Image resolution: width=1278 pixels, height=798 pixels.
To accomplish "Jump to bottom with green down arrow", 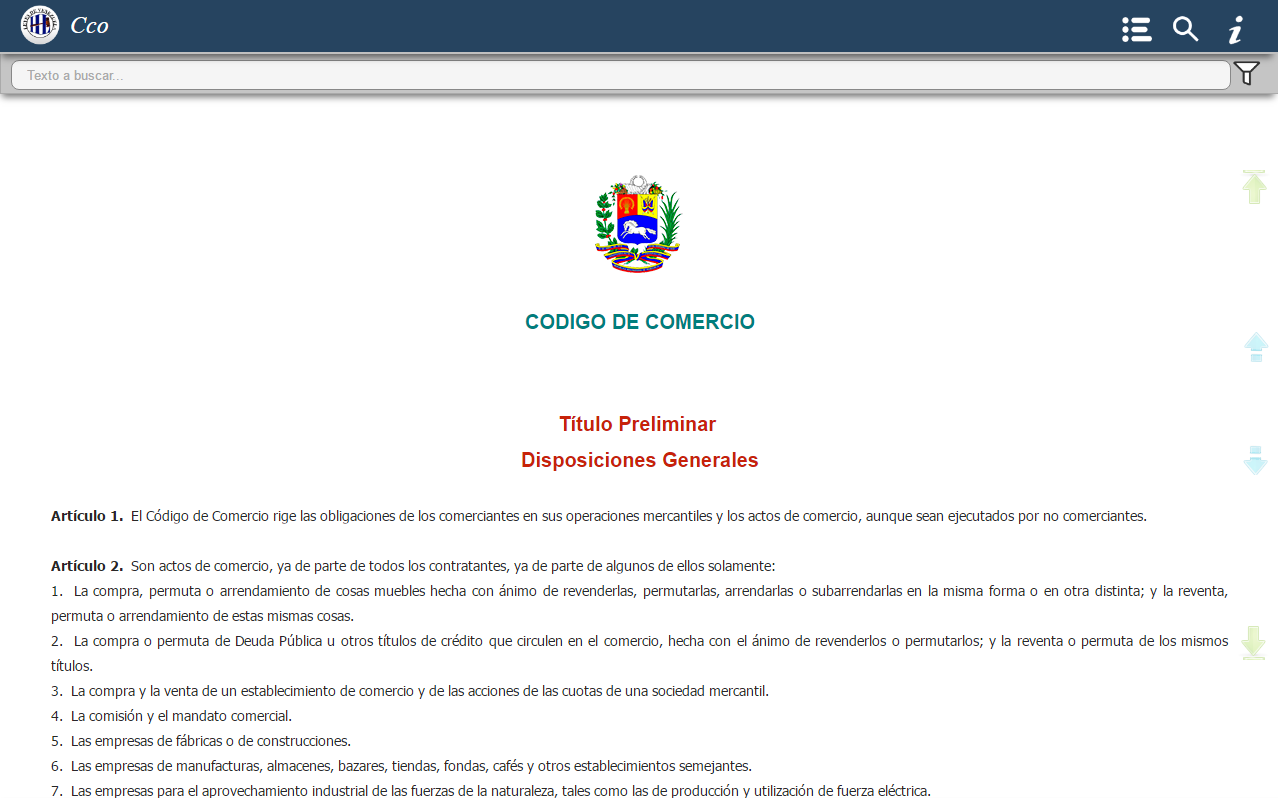I will (x=1254, y=643).
